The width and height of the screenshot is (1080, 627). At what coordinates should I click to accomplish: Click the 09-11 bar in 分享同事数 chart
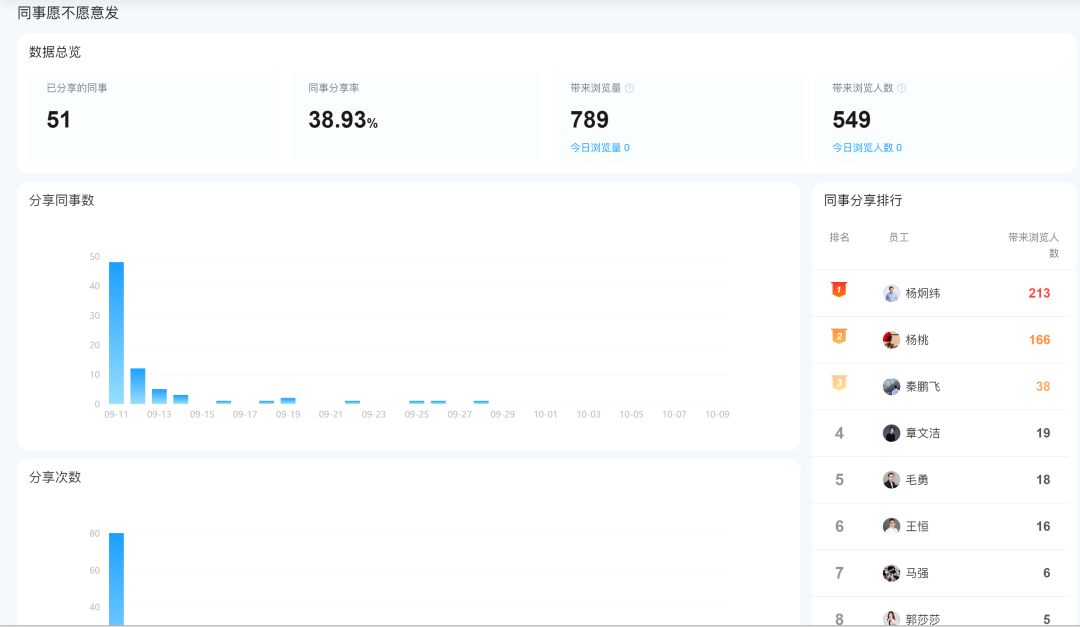click(x=116, y=333)
